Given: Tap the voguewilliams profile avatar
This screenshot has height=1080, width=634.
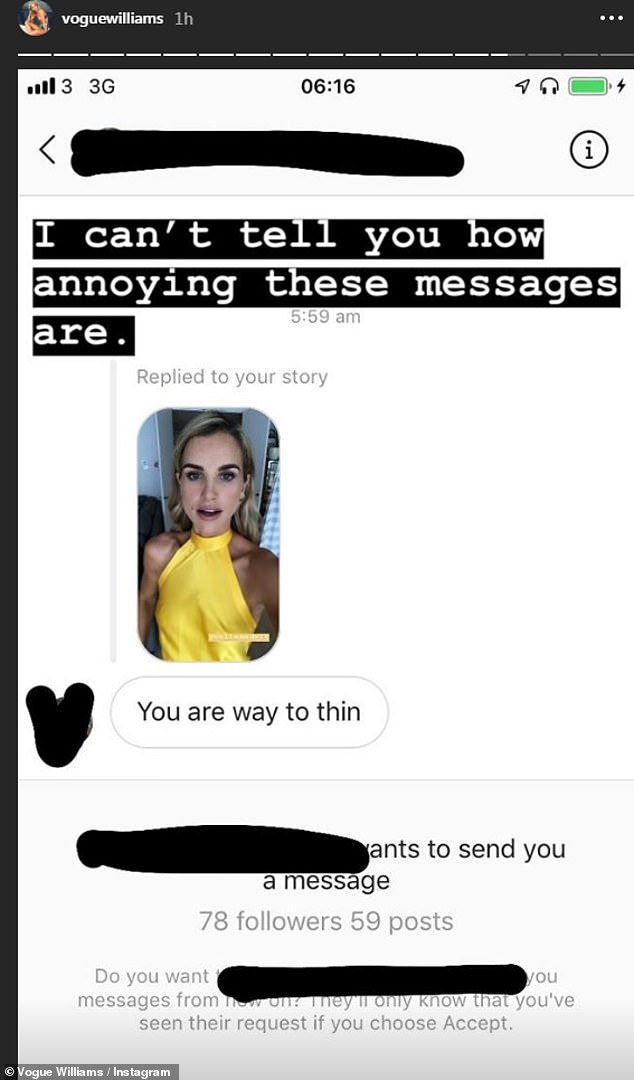Looking at the screenshot, I should coord(36,18).
